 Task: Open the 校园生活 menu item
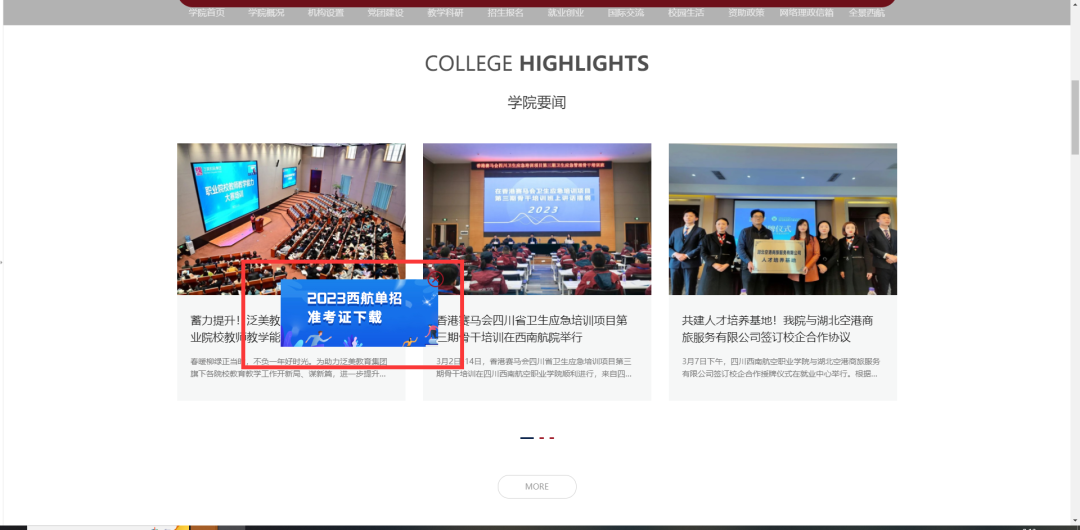686,13
